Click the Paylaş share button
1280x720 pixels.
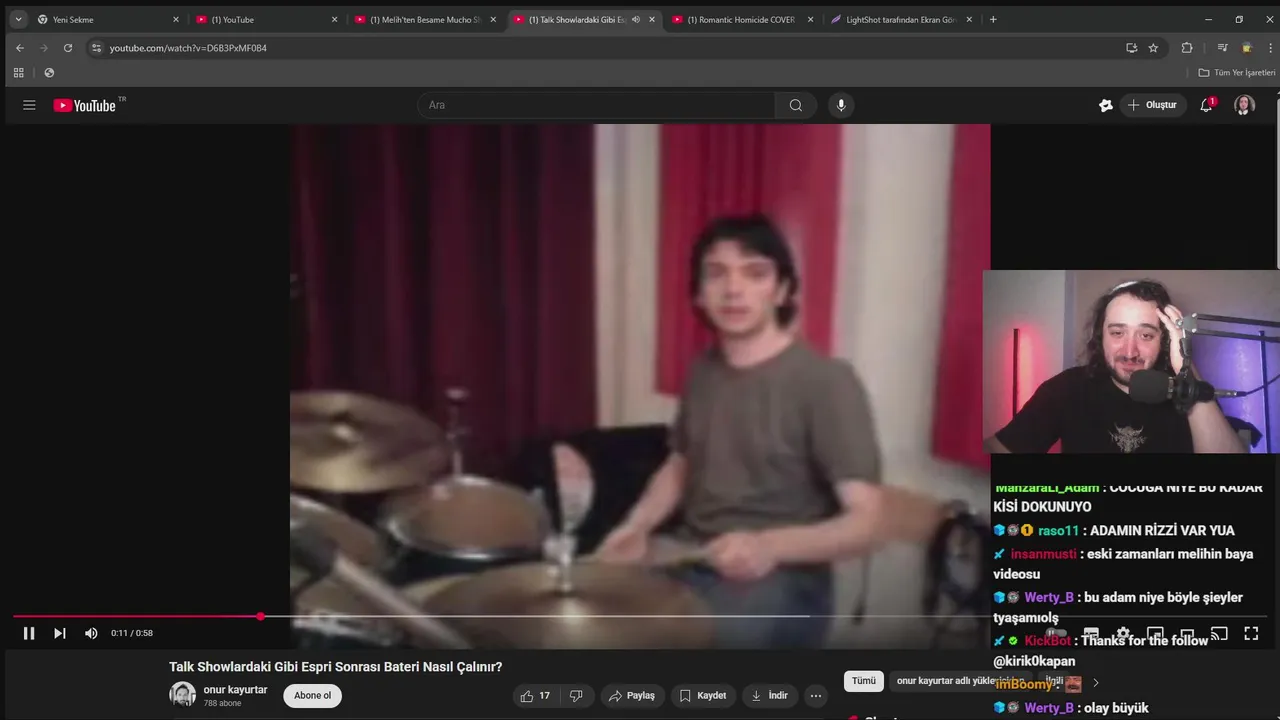(x=632, y=696)
